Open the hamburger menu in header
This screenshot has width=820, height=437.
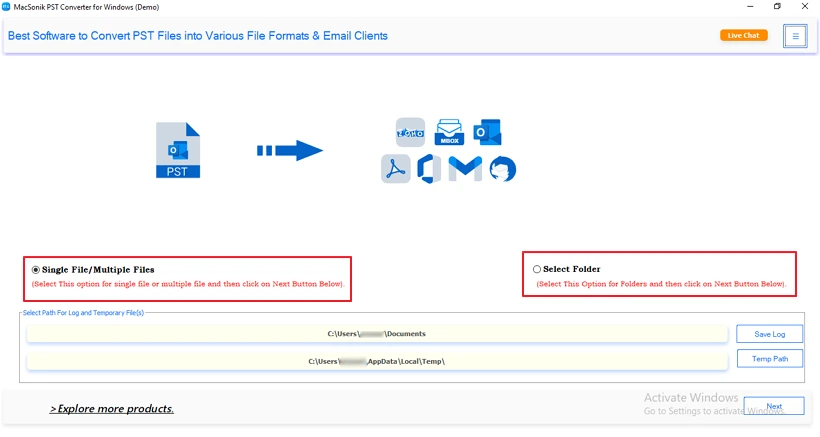(x=795, y=36)
